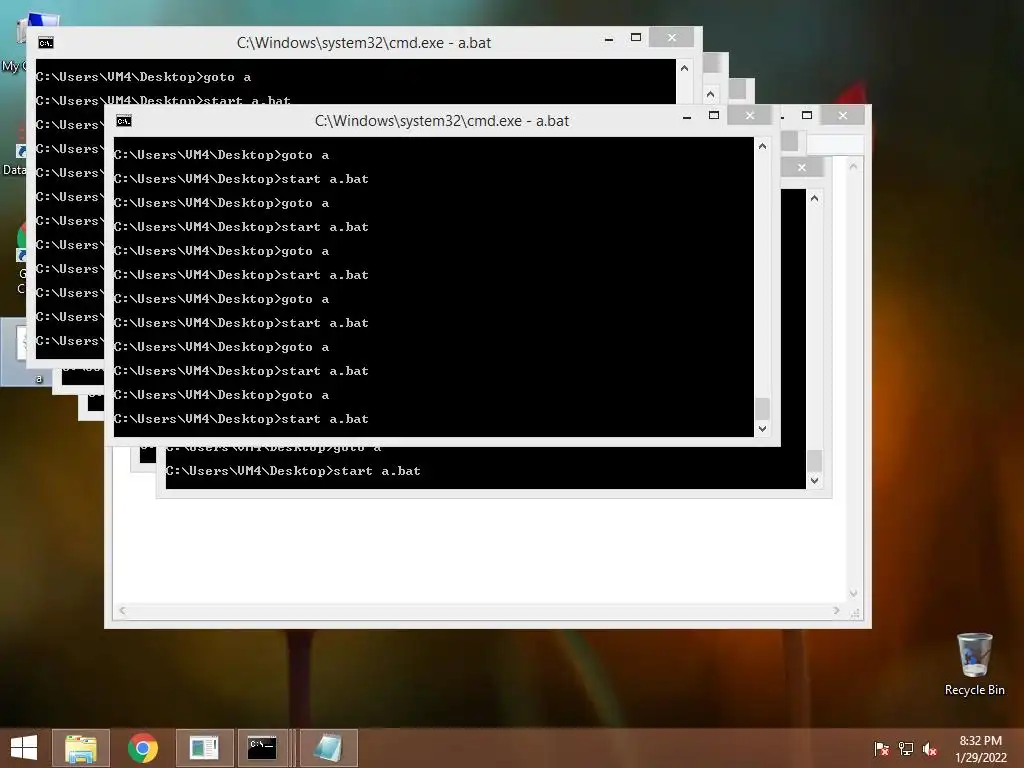Click the muted volume icon in tray
This screenshot has height=768, width=1024.
[929, 748]
